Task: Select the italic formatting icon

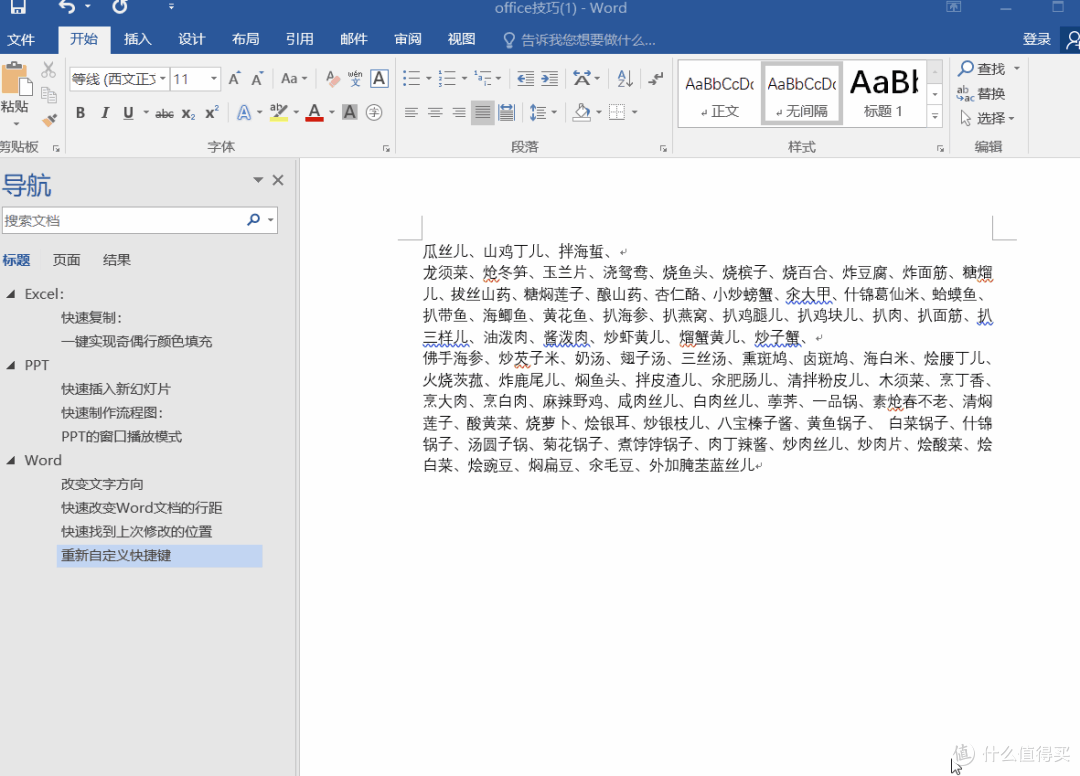Action: 103,113
